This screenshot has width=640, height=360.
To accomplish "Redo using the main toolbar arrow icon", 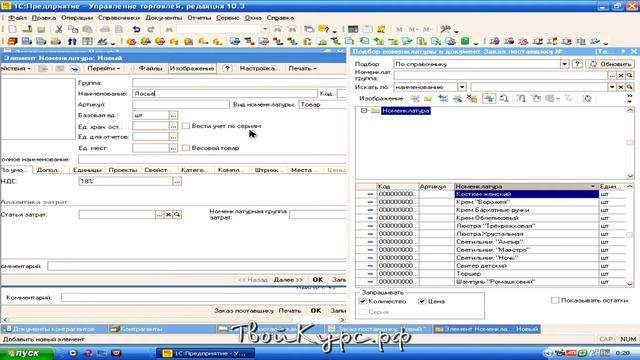I will pos(151,29).
